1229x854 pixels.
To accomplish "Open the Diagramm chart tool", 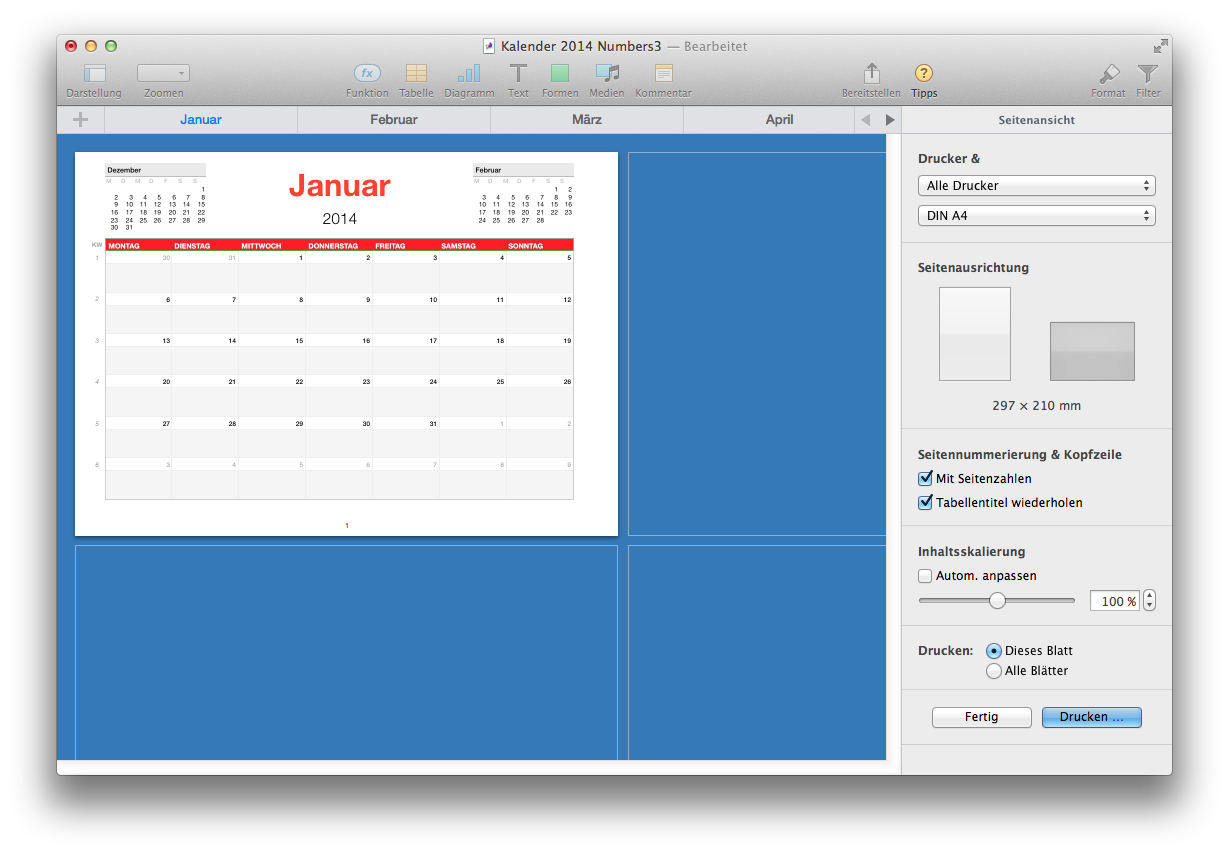I will click(x=469, y=74).
